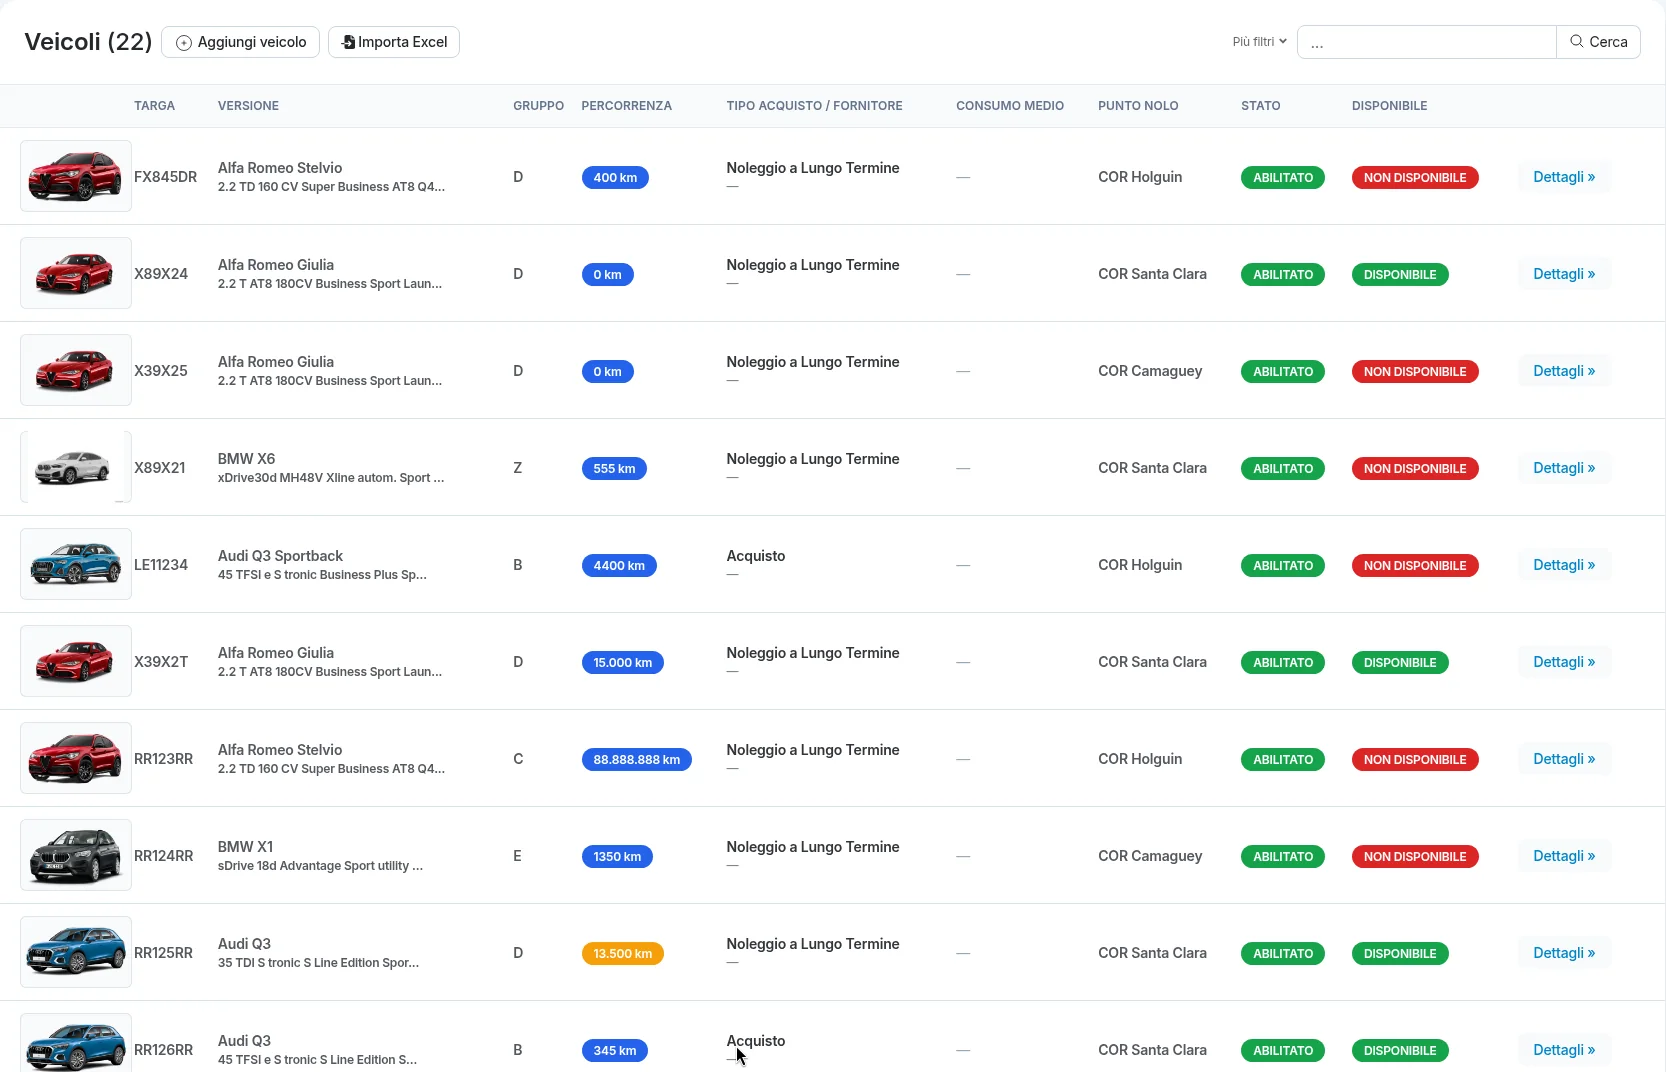Open Dettagli for vehicle X89X24
1666x1072 pixels.
[x=1564, y=274]
